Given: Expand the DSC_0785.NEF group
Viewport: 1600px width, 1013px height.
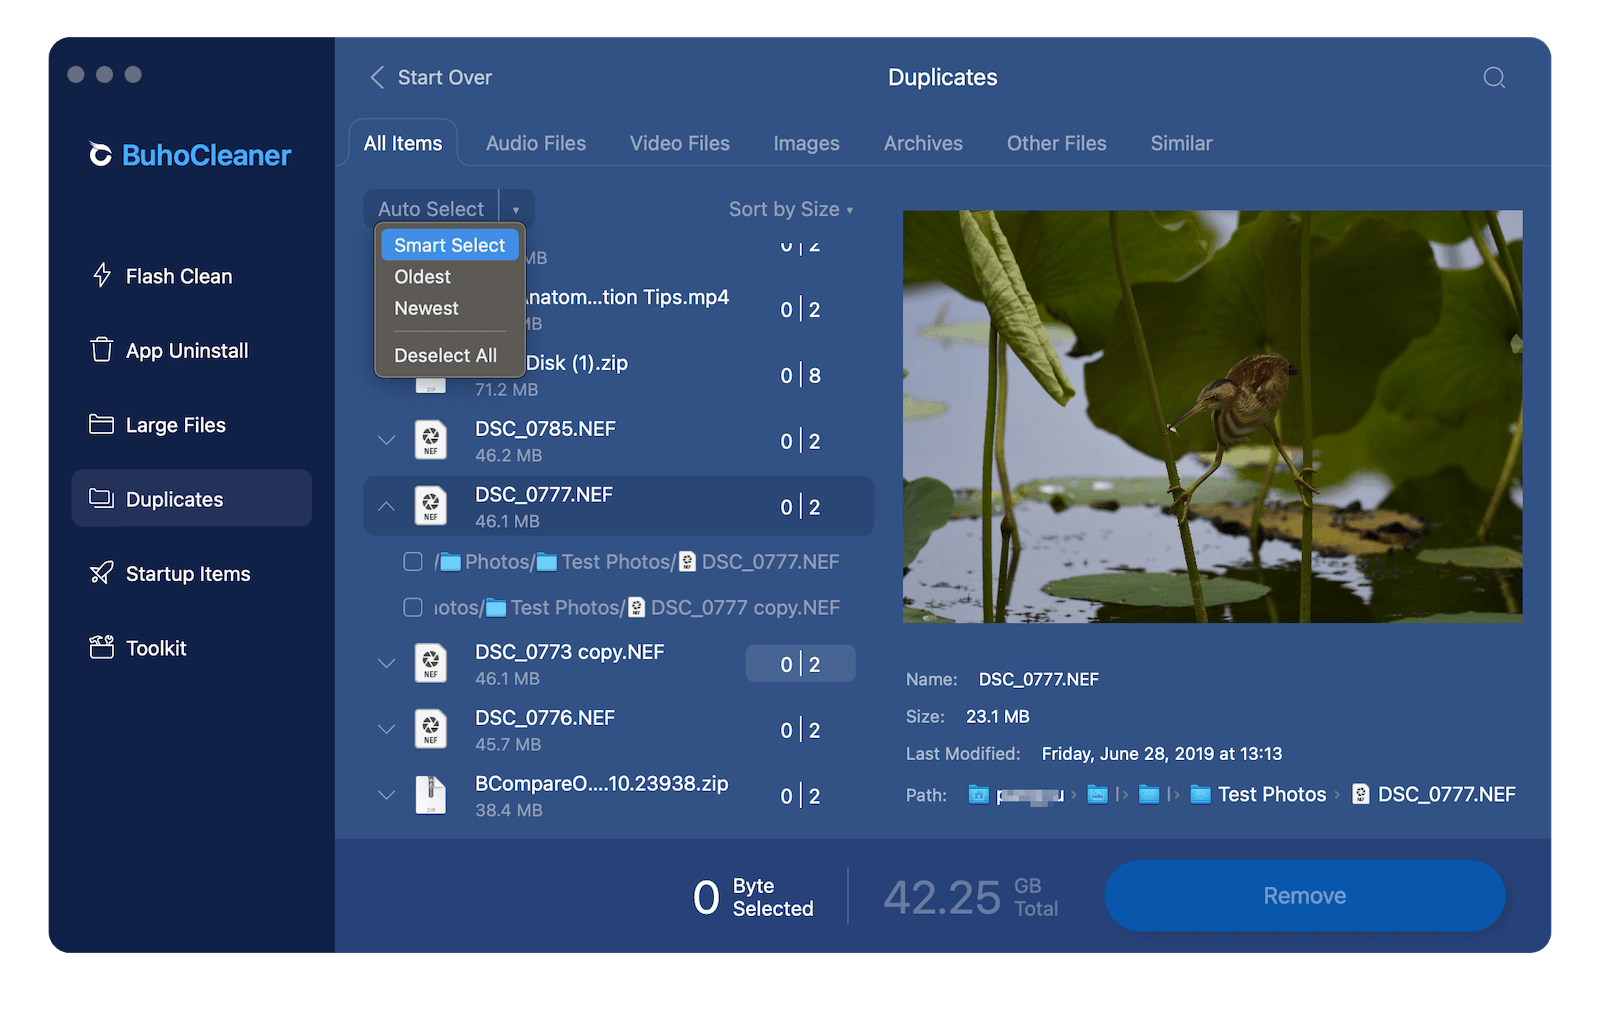Looking at the screenshot, I should tap(387, 440).
